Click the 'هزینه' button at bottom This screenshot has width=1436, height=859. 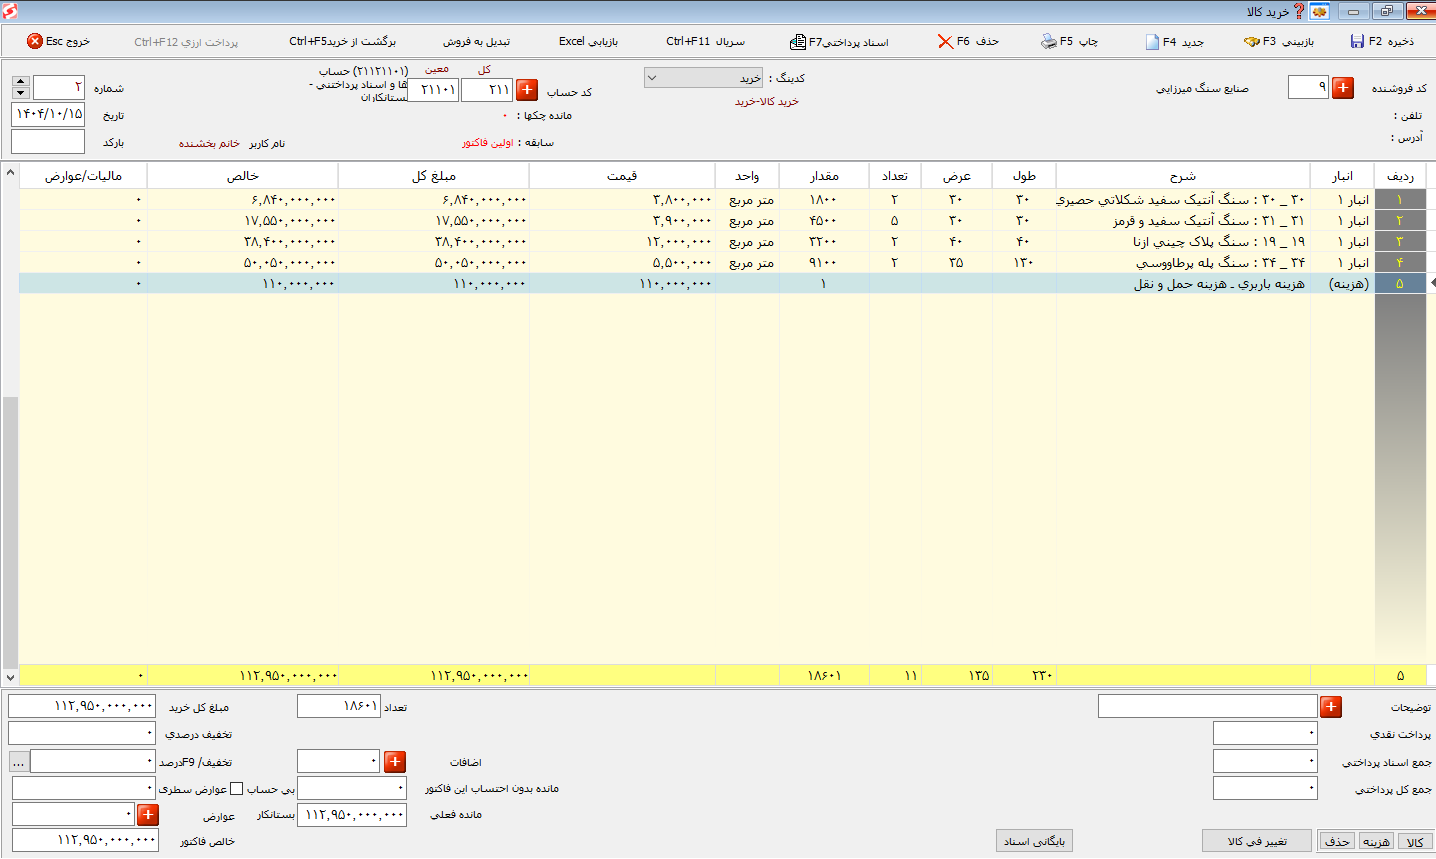click(1376, 842)
